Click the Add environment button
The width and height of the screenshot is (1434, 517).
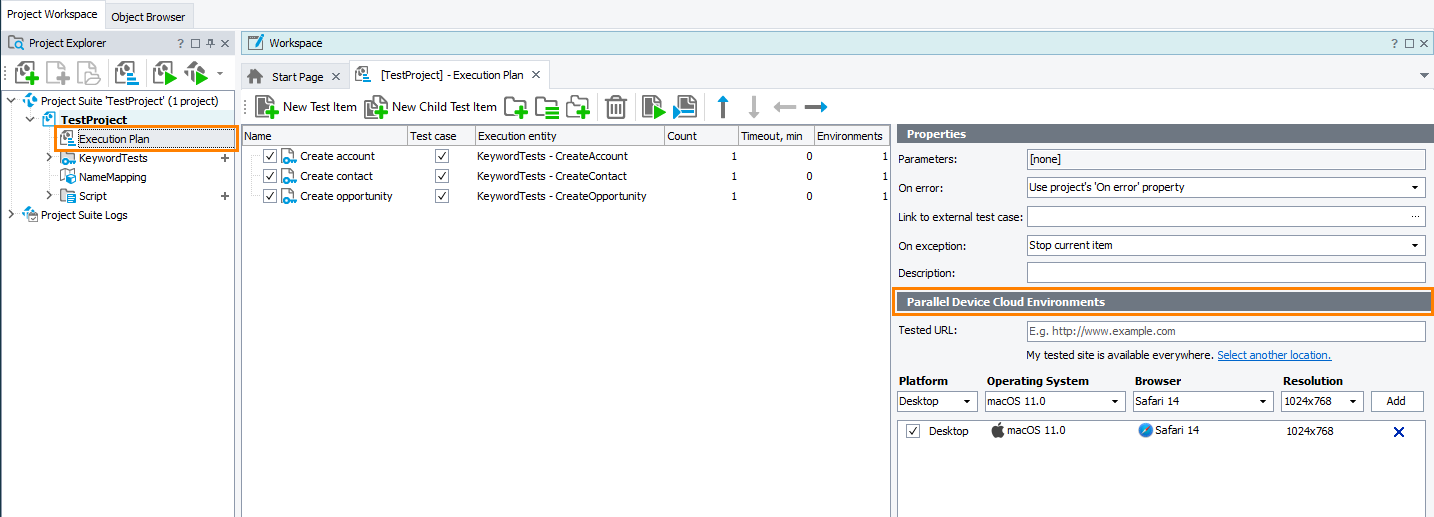pos(1396,401)
